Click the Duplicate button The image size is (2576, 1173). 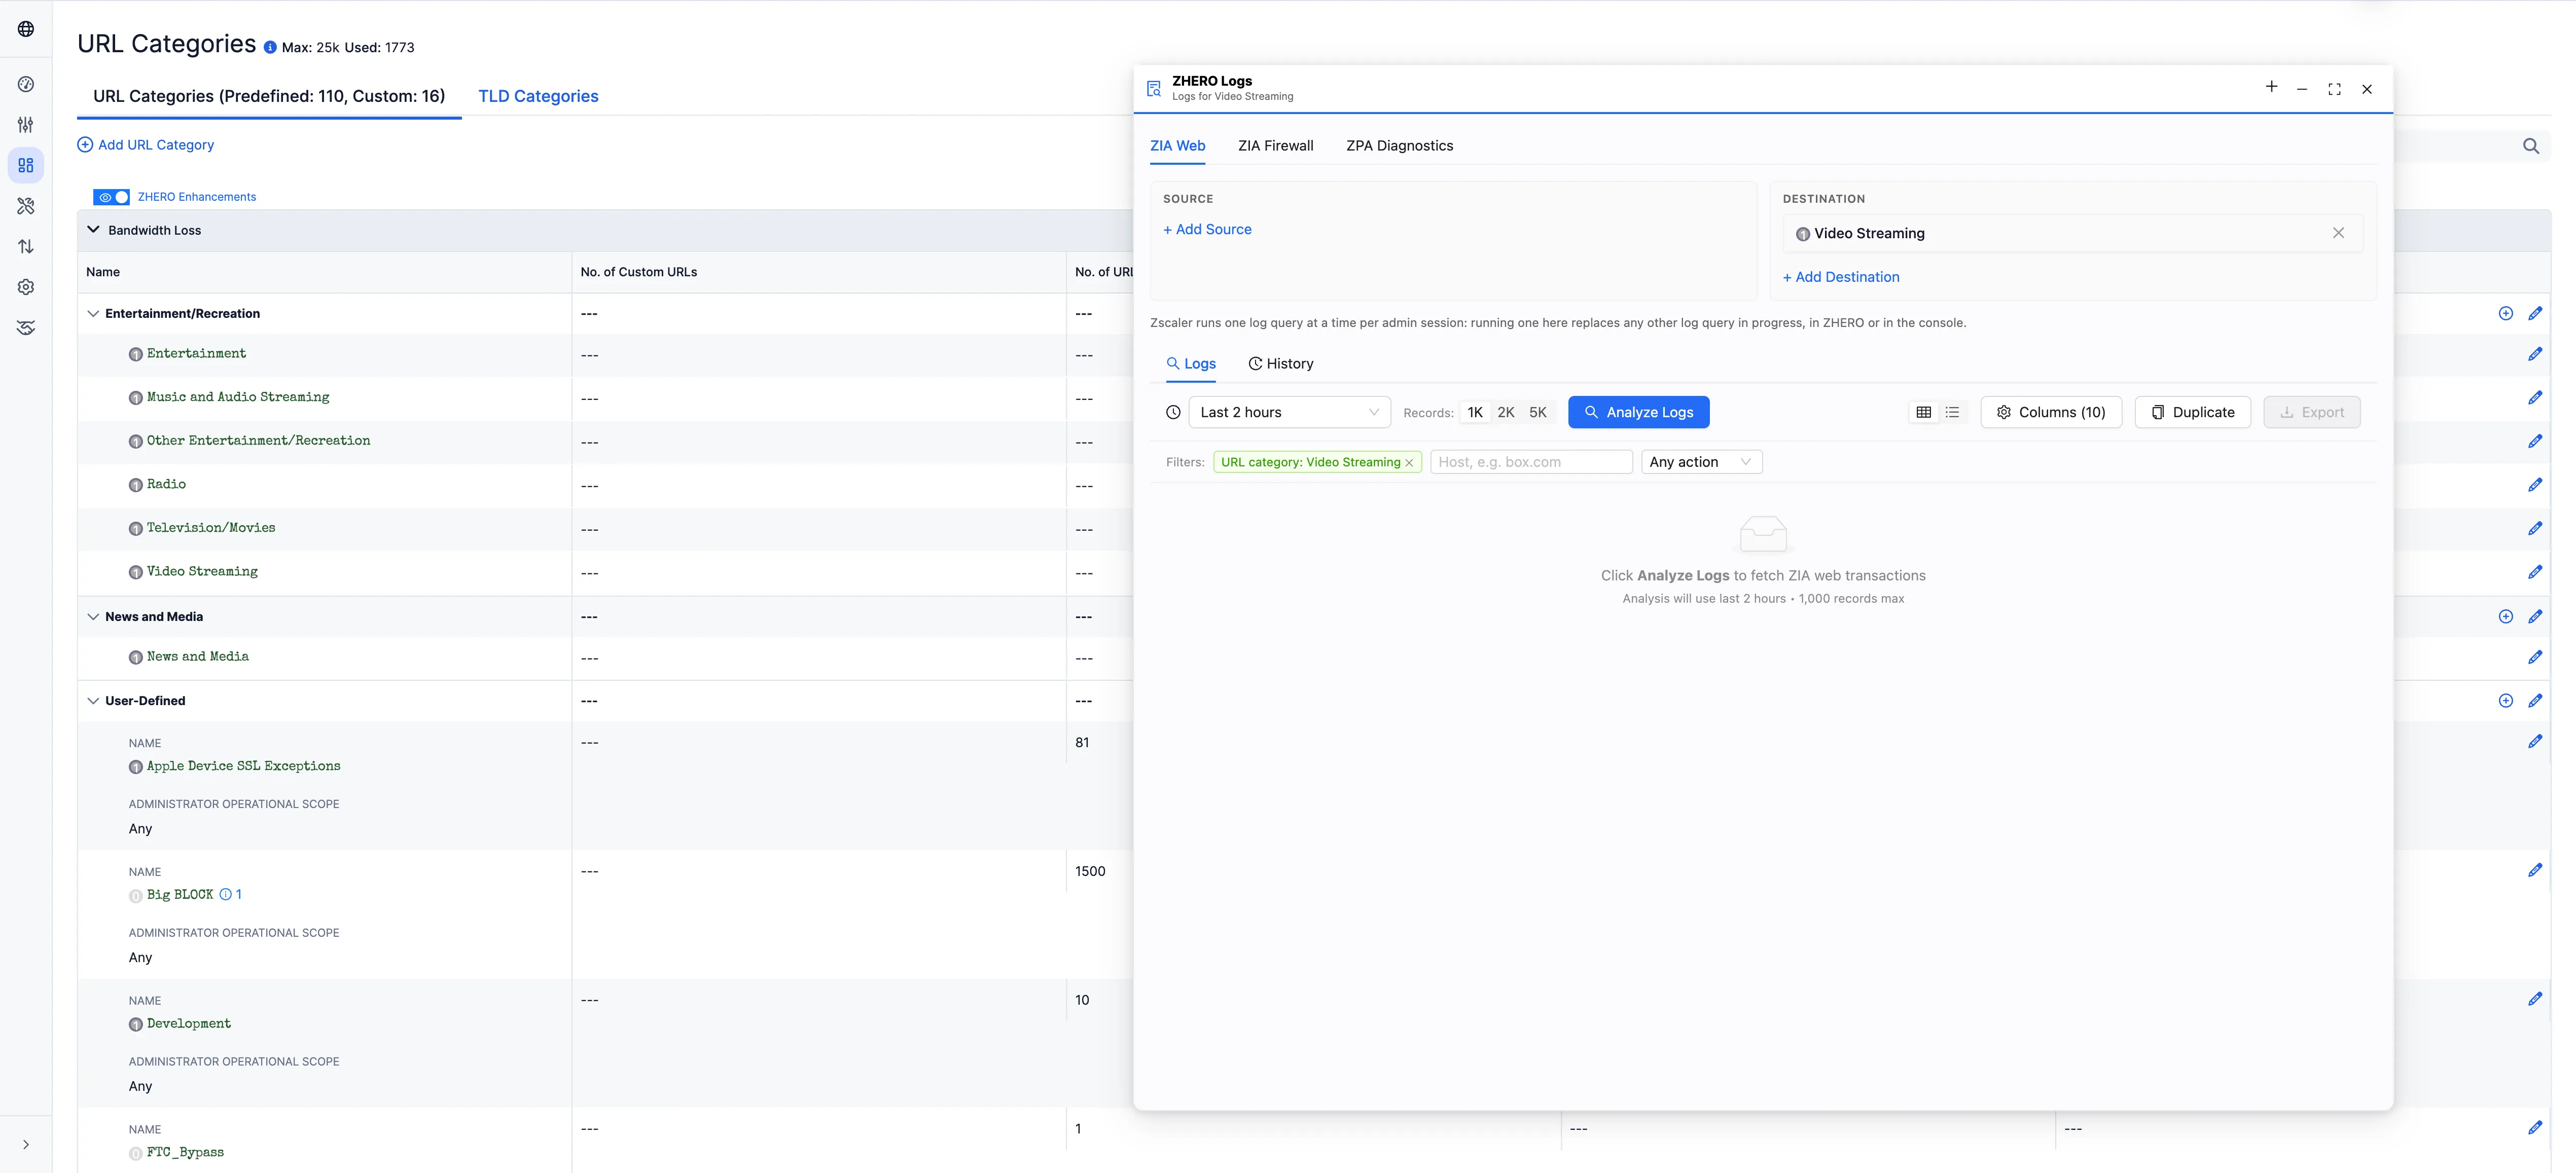[x=2192, y=412]
